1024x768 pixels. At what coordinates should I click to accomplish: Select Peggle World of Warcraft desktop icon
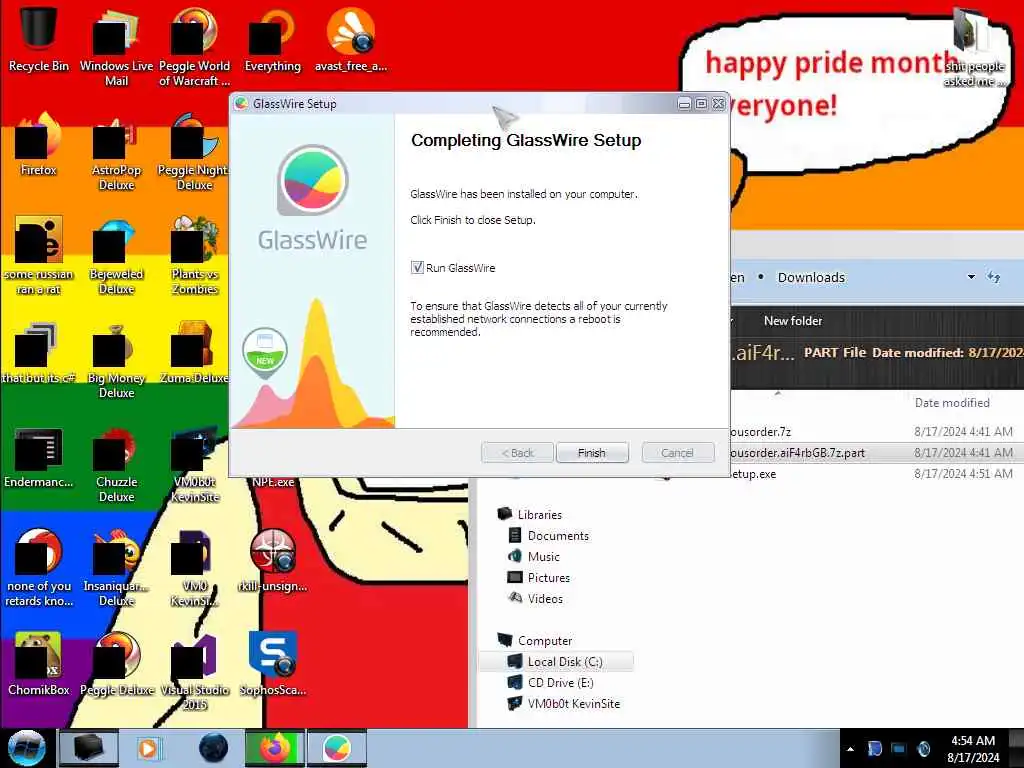[194, 46]
